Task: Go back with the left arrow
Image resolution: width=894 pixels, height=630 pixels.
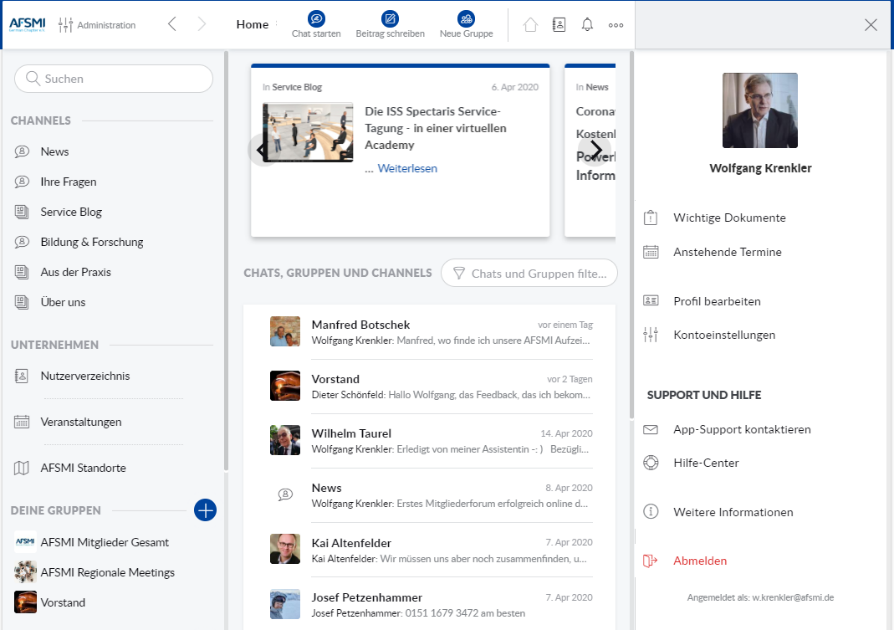Action: [172, 24]
